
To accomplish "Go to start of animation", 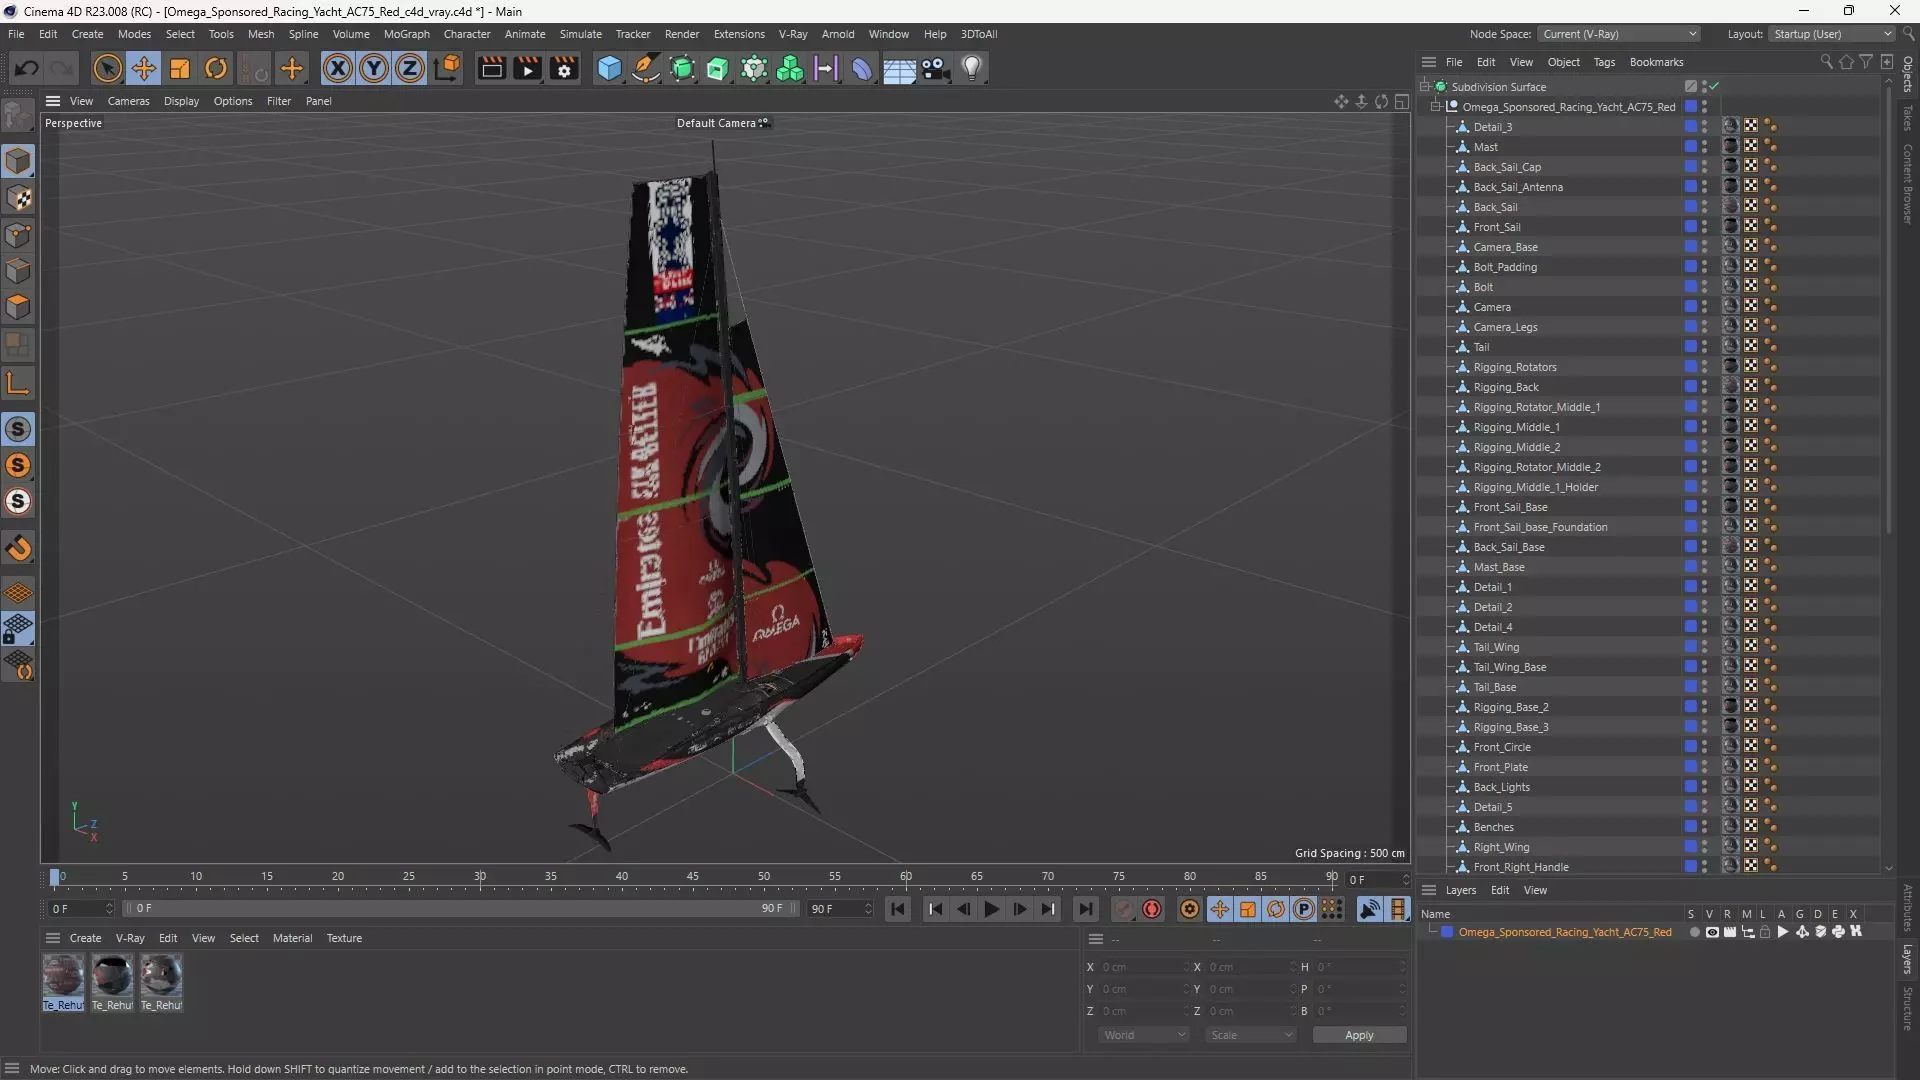I will [x=898, y=909].
